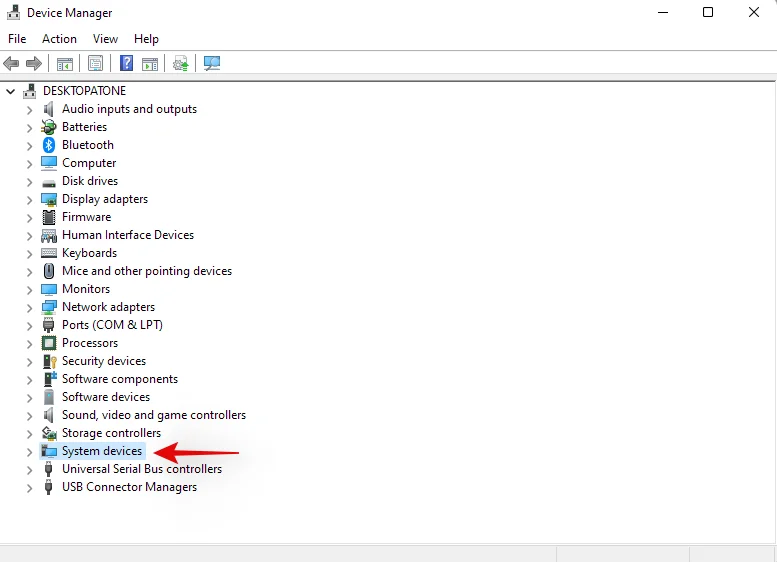Expand the System devices chevron

coord(29,451)
